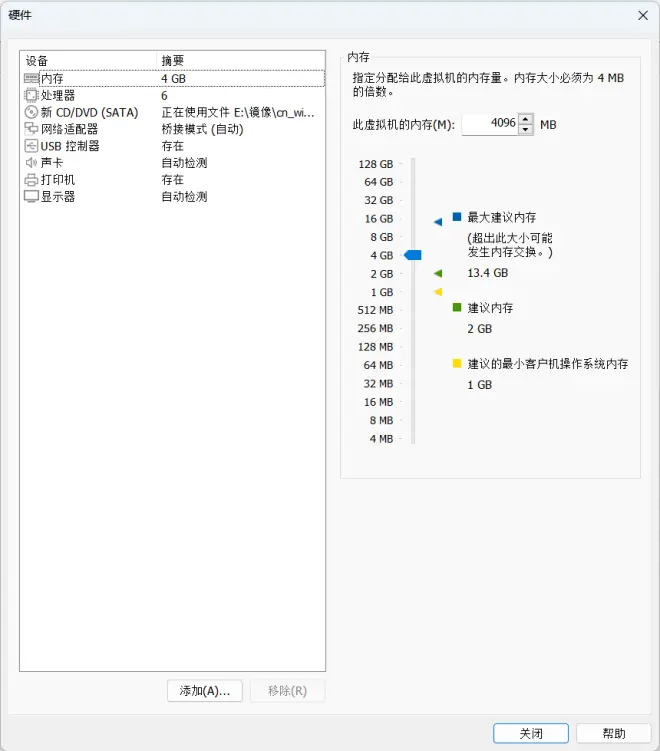This screenshot has height=751, width=660.
Task: Click the 4 MB slider scale label
Action: (381, 438)
